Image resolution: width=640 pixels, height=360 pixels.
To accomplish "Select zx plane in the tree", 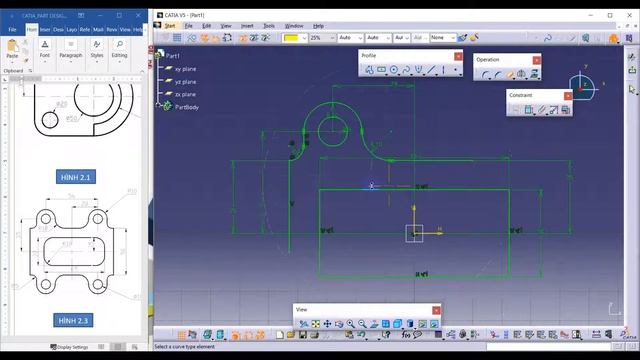I will click(185, 94).
